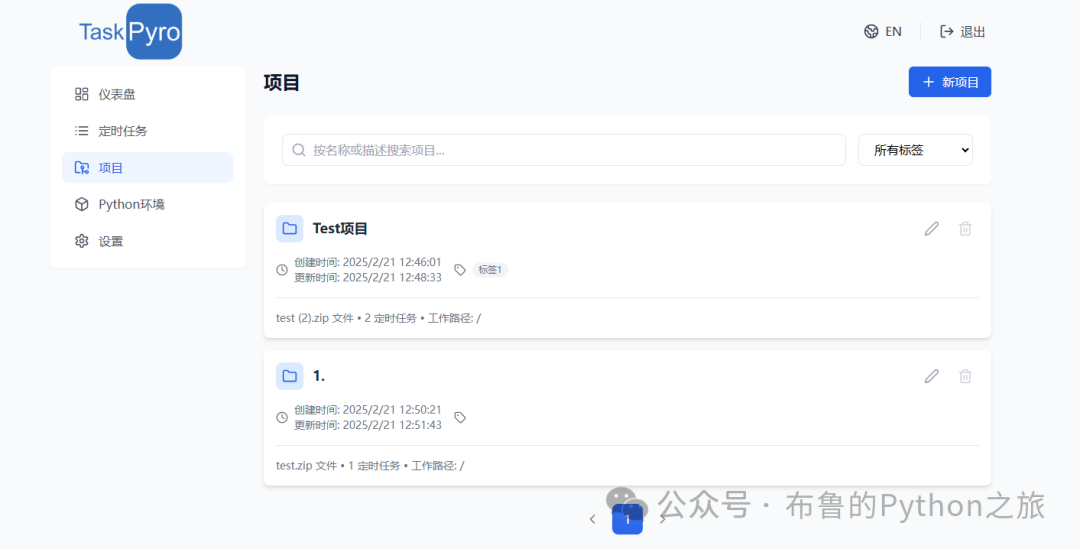This screenshot has height=549, width=1080.
Task: Click tag icon in project 1. card
Action: point(460,417)
